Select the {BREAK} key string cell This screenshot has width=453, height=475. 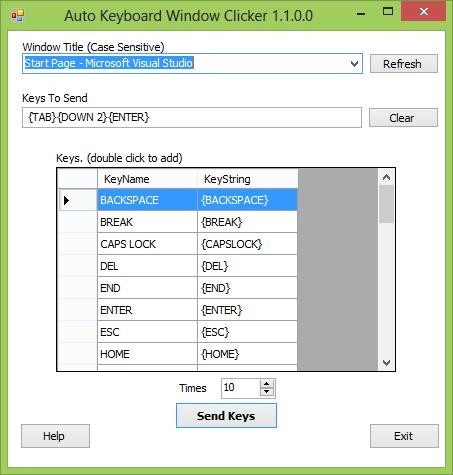click(247, 222)
